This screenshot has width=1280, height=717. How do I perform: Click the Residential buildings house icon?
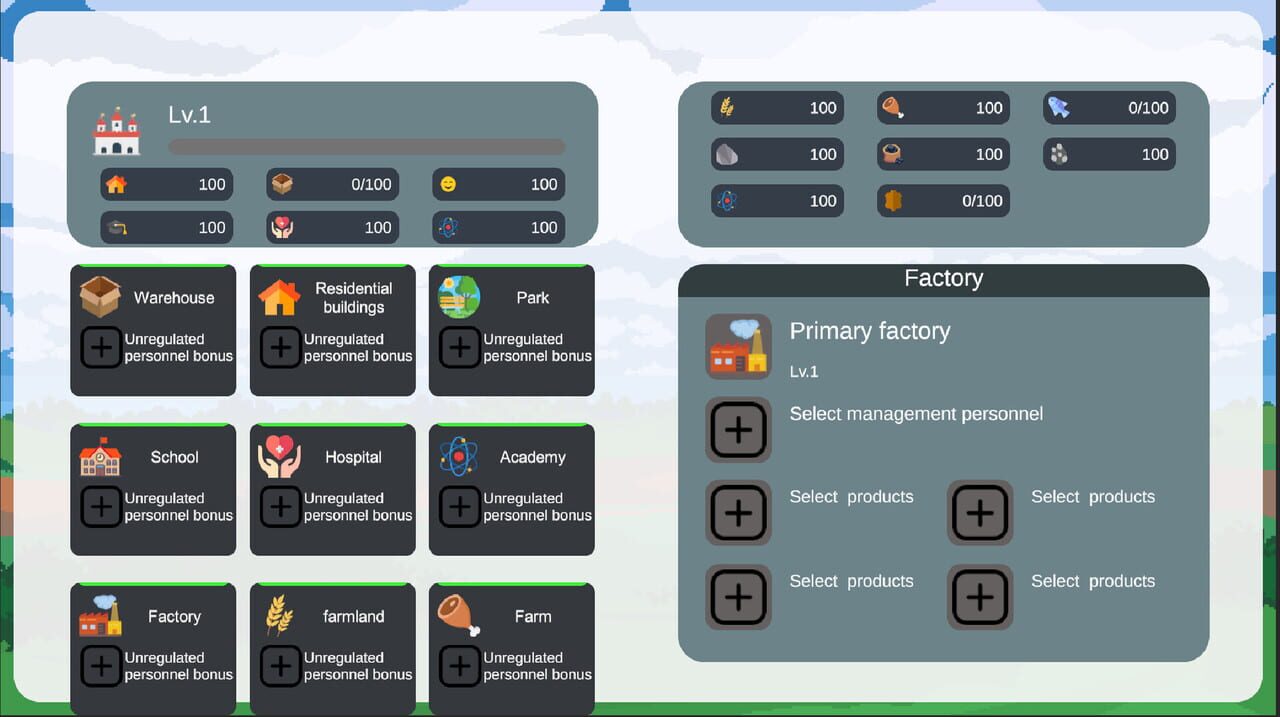point(279,297)
